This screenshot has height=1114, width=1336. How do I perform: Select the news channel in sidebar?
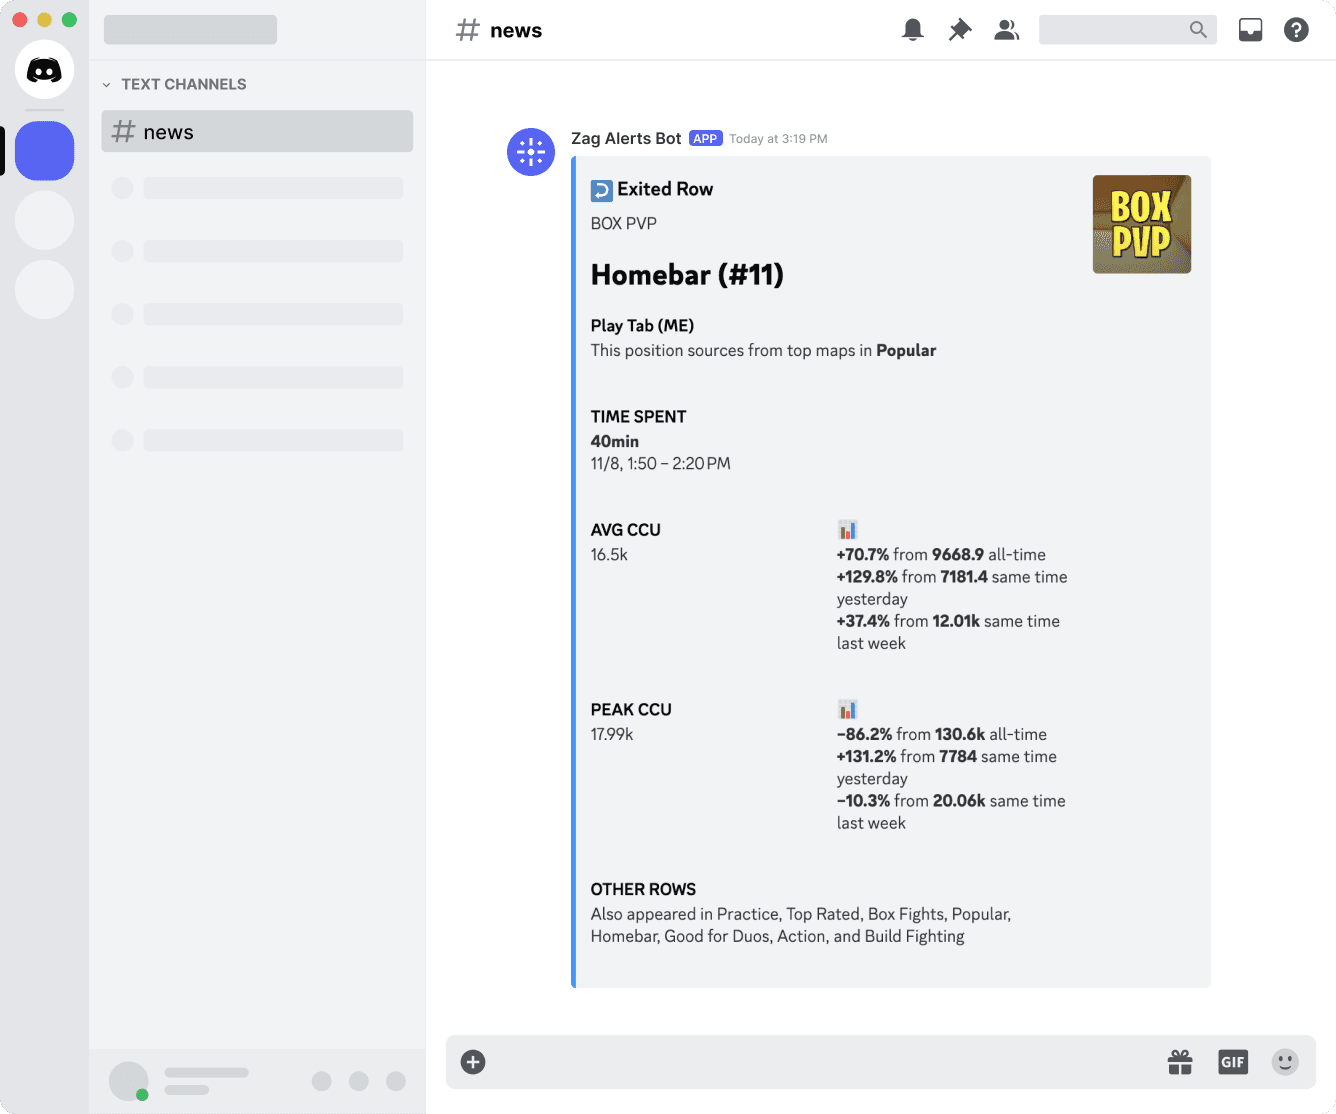point(257,131)
